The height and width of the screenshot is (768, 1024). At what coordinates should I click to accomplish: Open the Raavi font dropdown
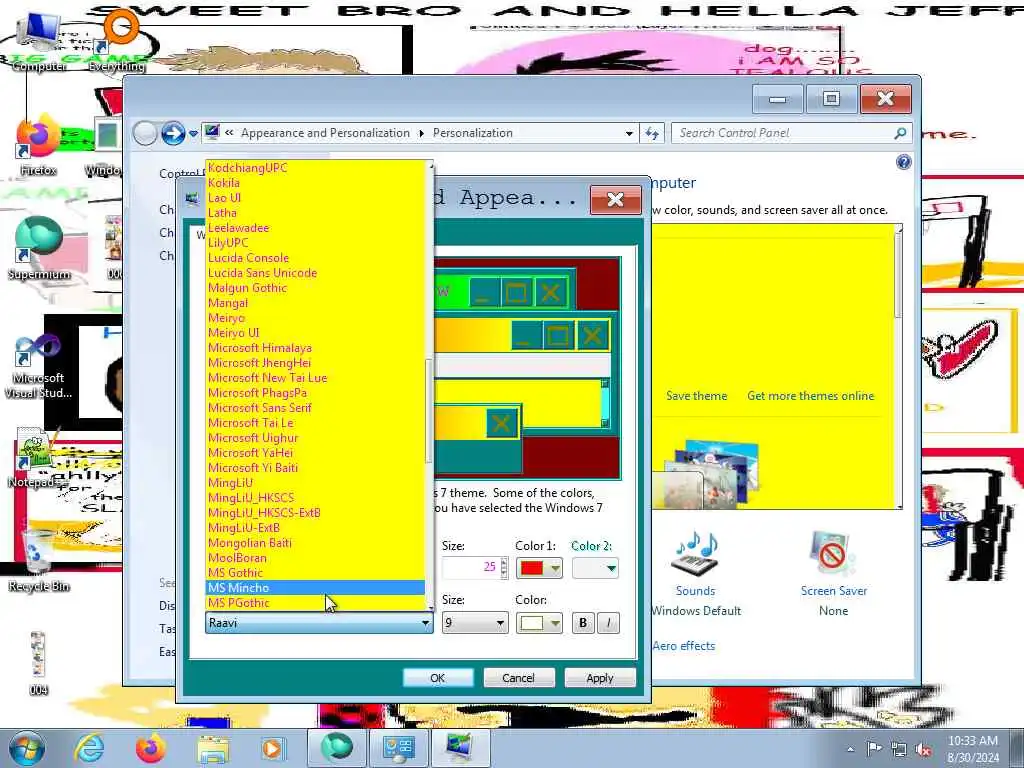(319, 623)
